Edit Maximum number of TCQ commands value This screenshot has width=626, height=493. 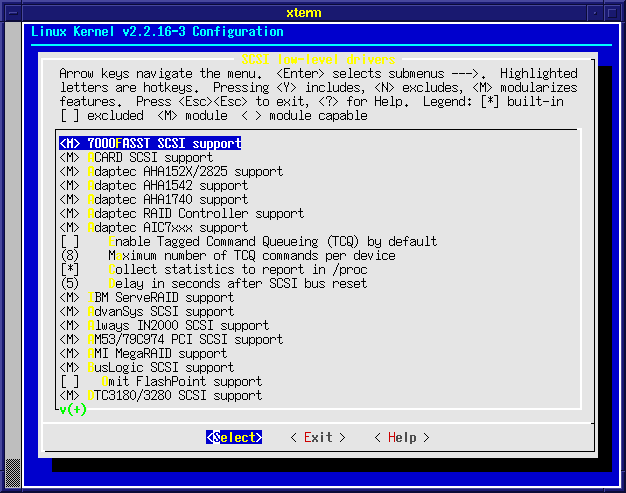[x=69, y=255]
